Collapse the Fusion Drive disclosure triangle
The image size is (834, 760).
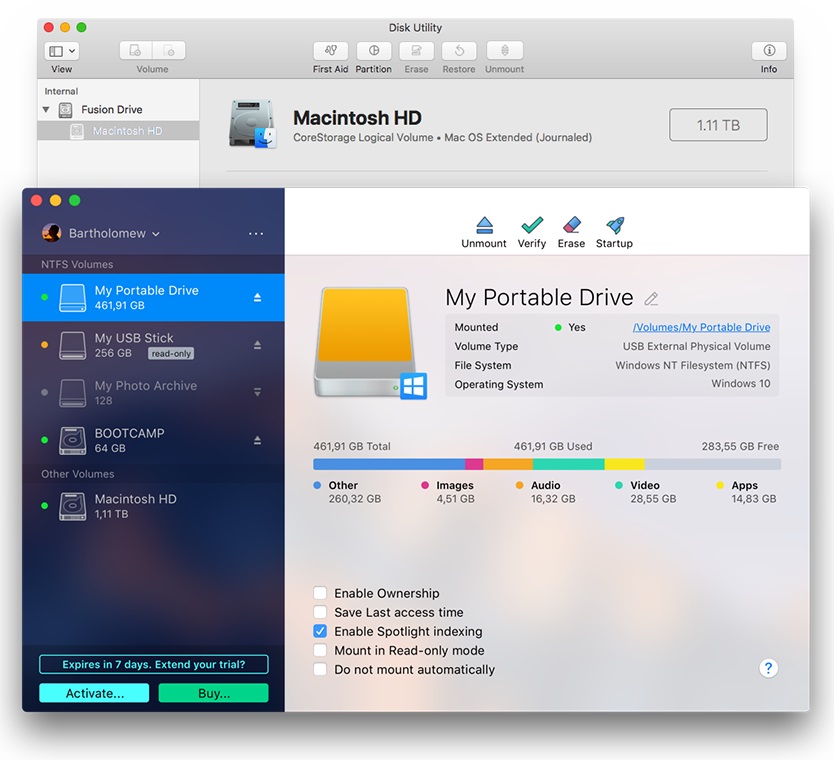point(46,110)
